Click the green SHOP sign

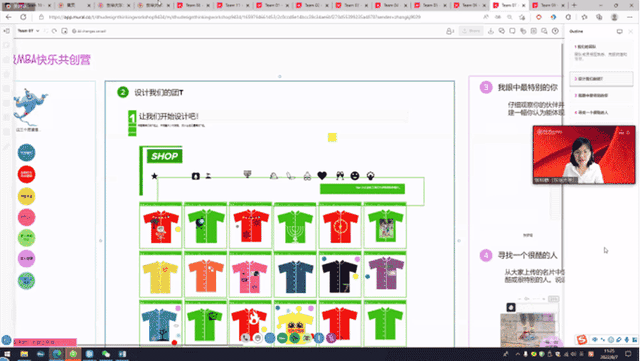pos(164,156)
